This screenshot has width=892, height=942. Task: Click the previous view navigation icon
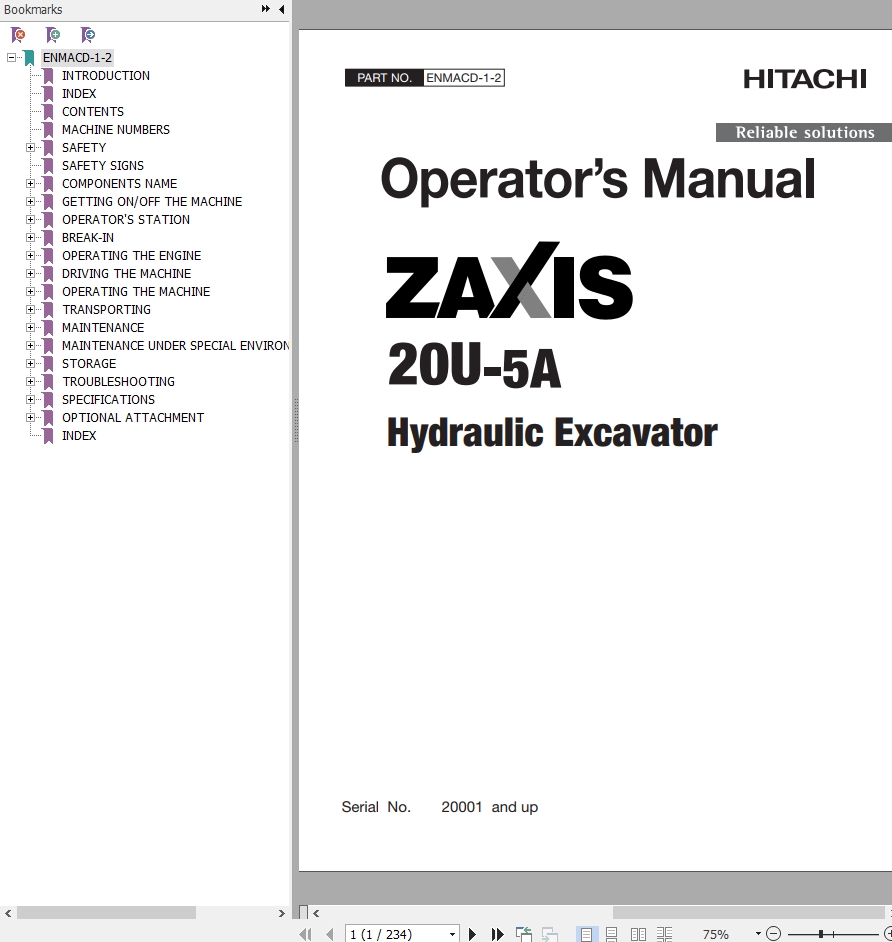524,934
